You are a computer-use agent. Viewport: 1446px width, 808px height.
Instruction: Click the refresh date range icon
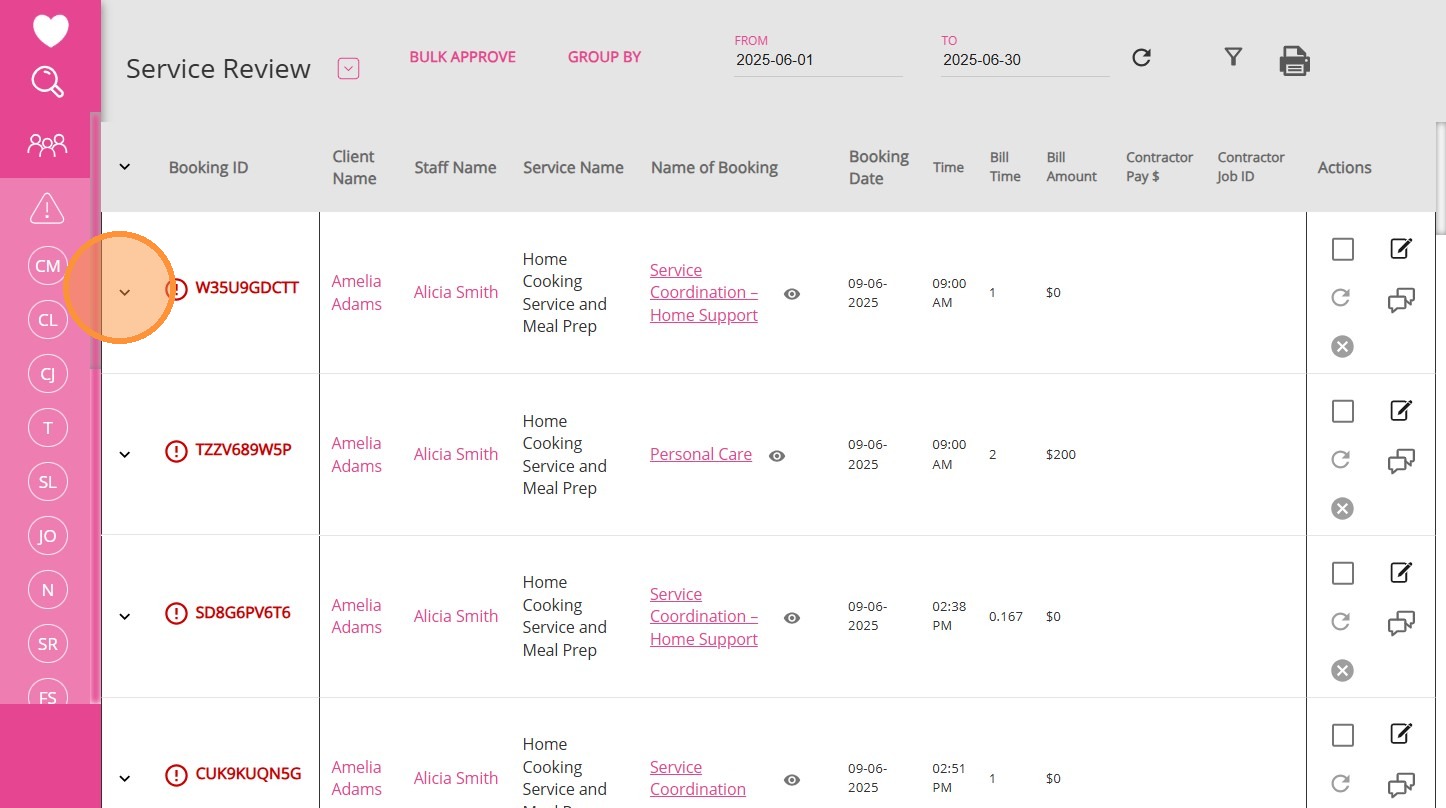[1141, 58]
